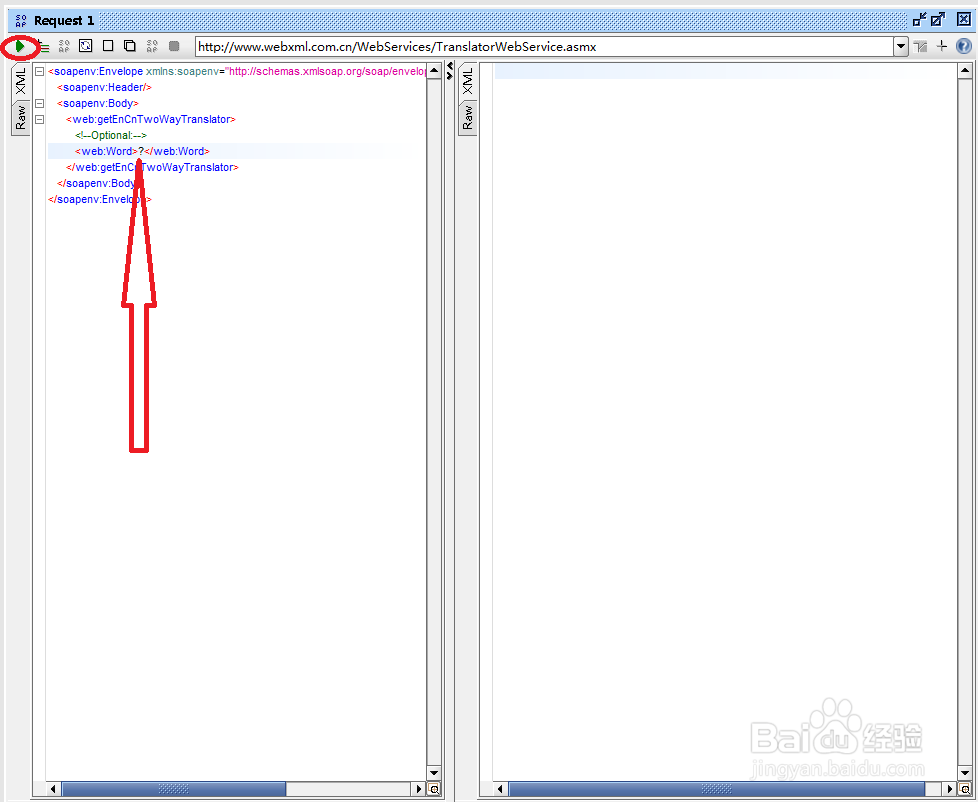Click the first greyed SOAP icon in the toolbar
The image size is (978, 802).
tap(64, 46)
